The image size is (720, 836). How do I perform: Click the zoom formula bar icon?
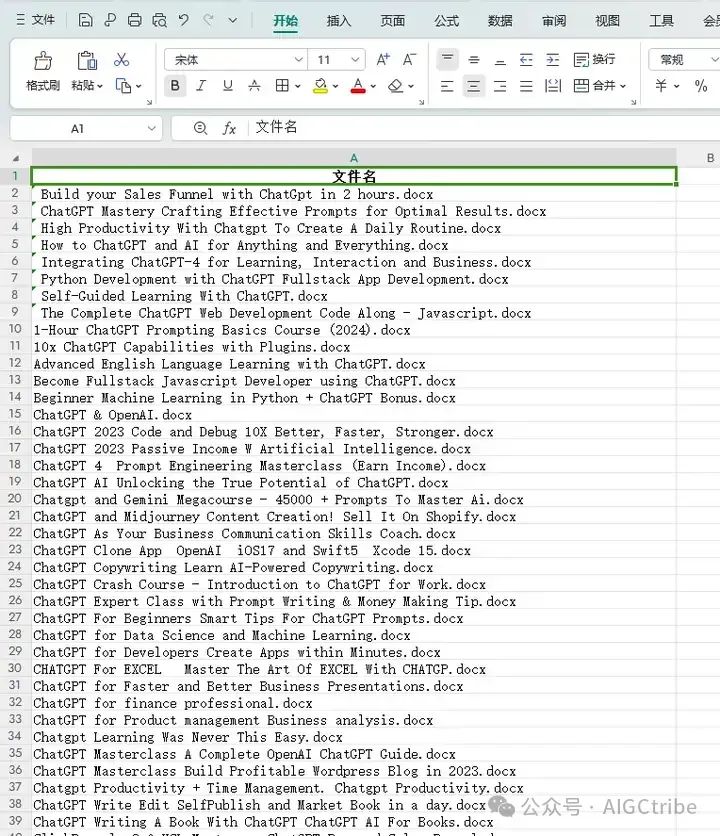coord(201,128)
